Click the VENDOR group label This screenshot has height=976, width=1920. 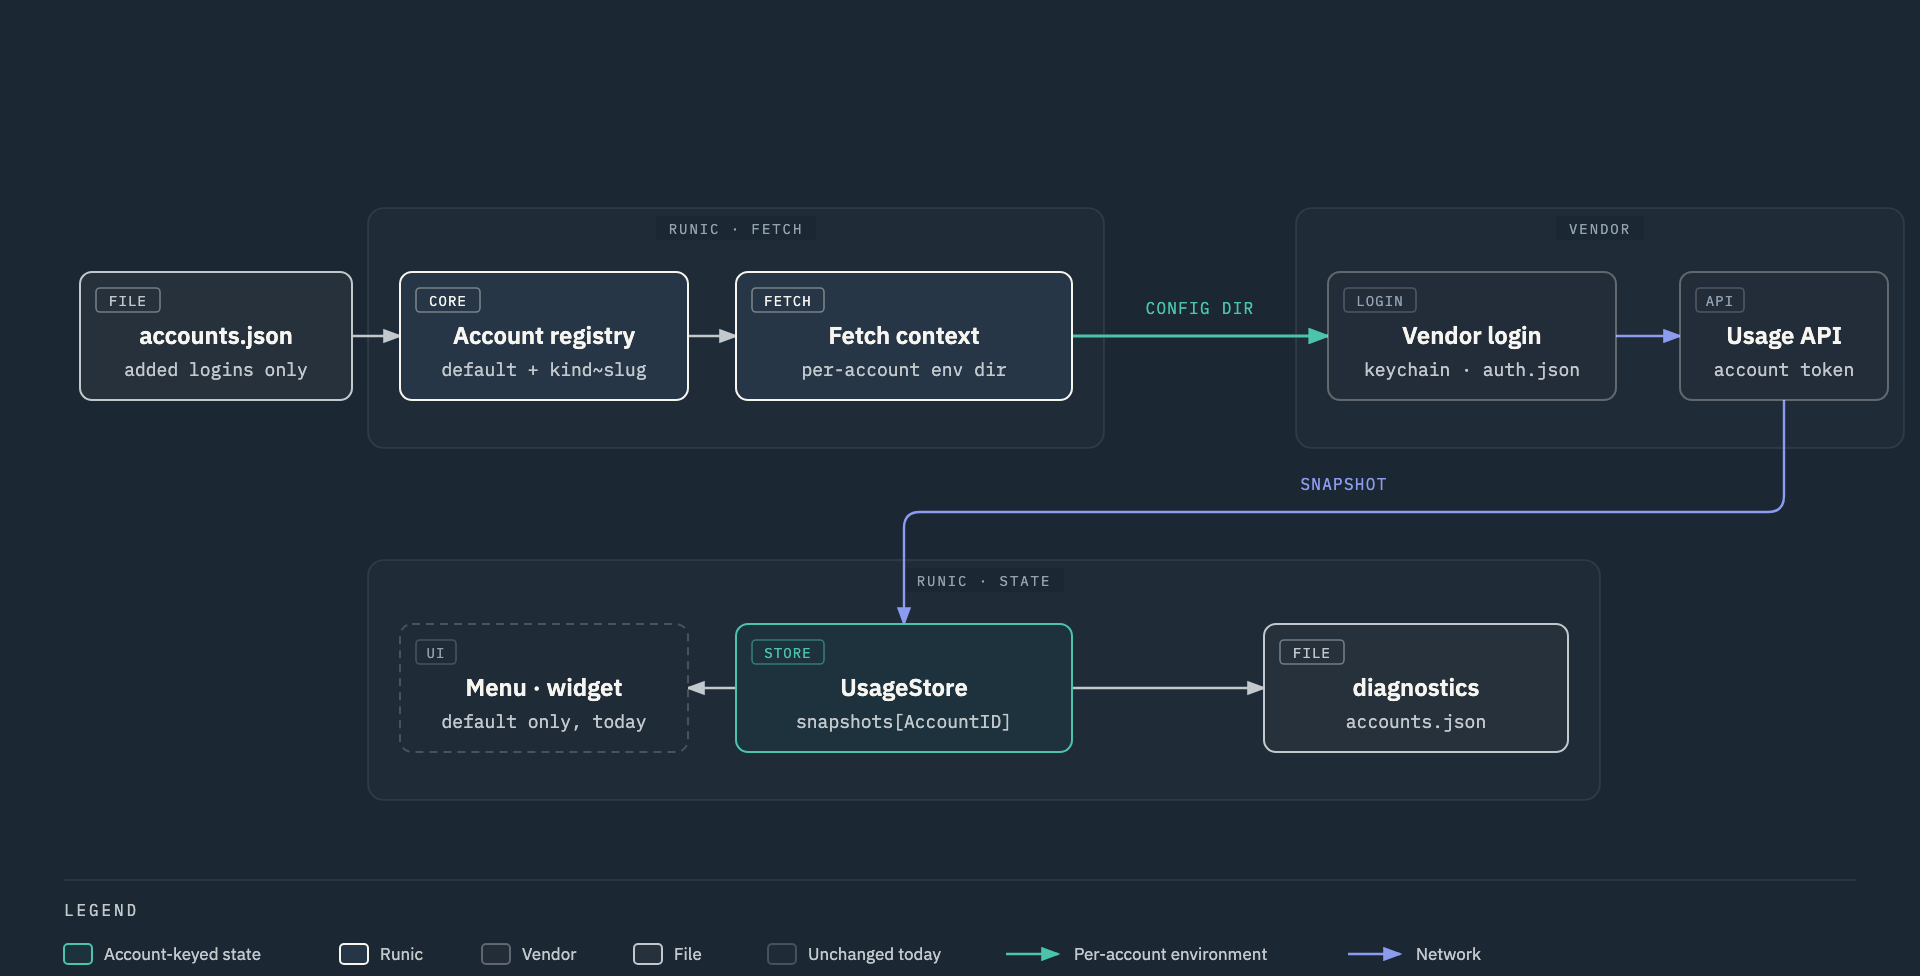pos(1600,229)
